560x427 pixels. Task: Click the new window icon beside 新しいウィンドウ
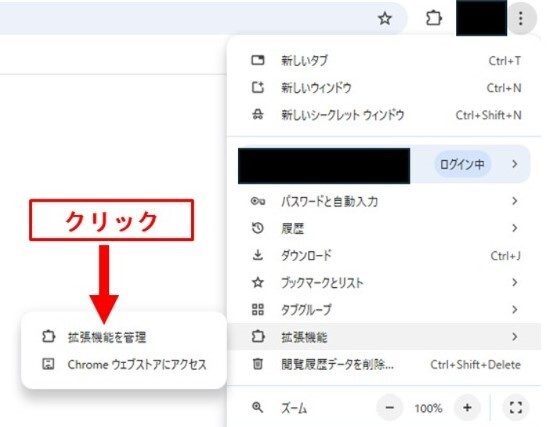pos(258,87)
